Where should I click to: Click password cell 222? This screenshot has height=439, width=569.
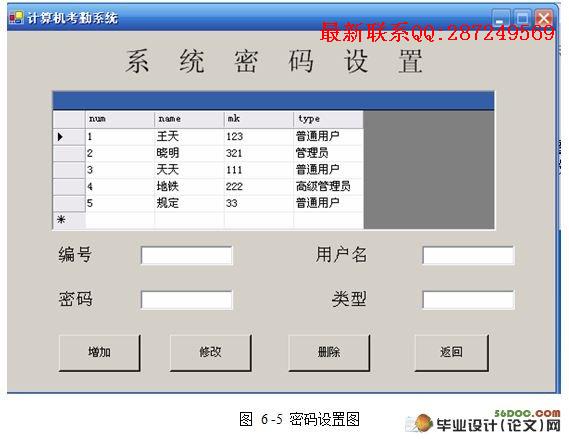259,187
